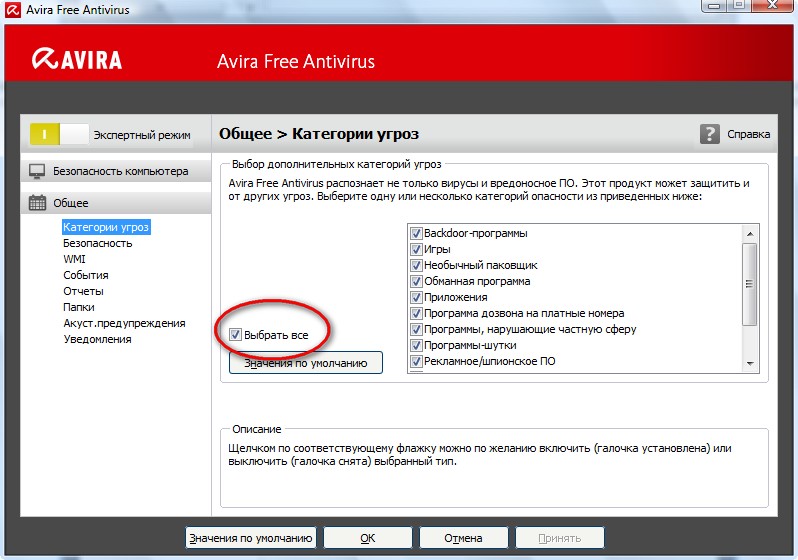Open the События settings page
Viewport: 798px width, 560px height.
tap(86, 275)
